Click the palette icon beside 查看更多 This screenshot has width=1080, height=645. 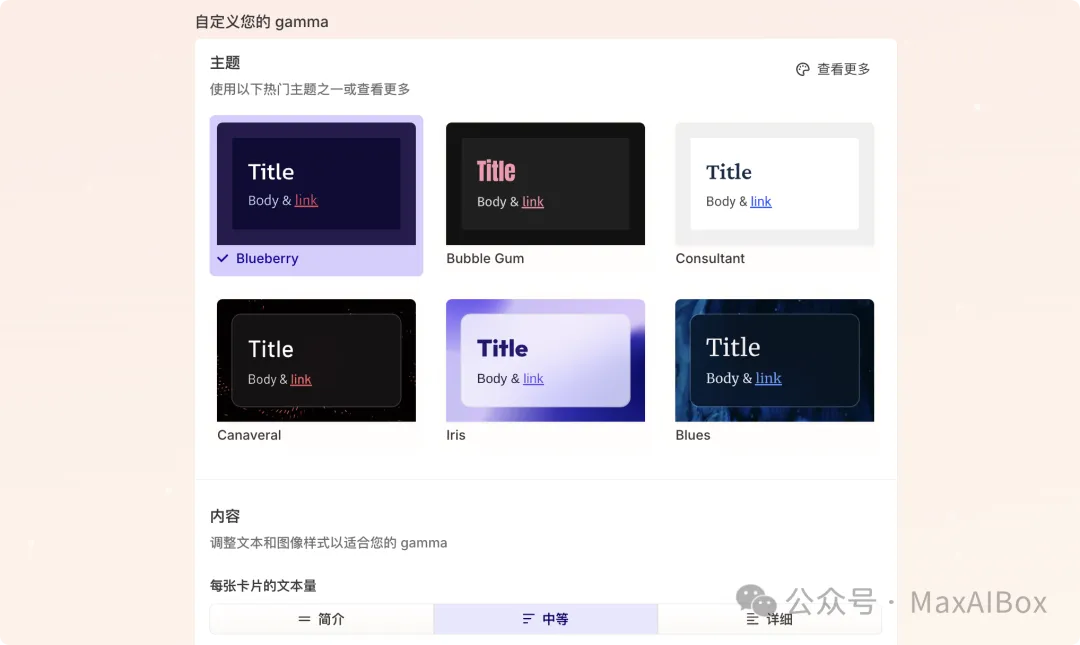[802, 70]
